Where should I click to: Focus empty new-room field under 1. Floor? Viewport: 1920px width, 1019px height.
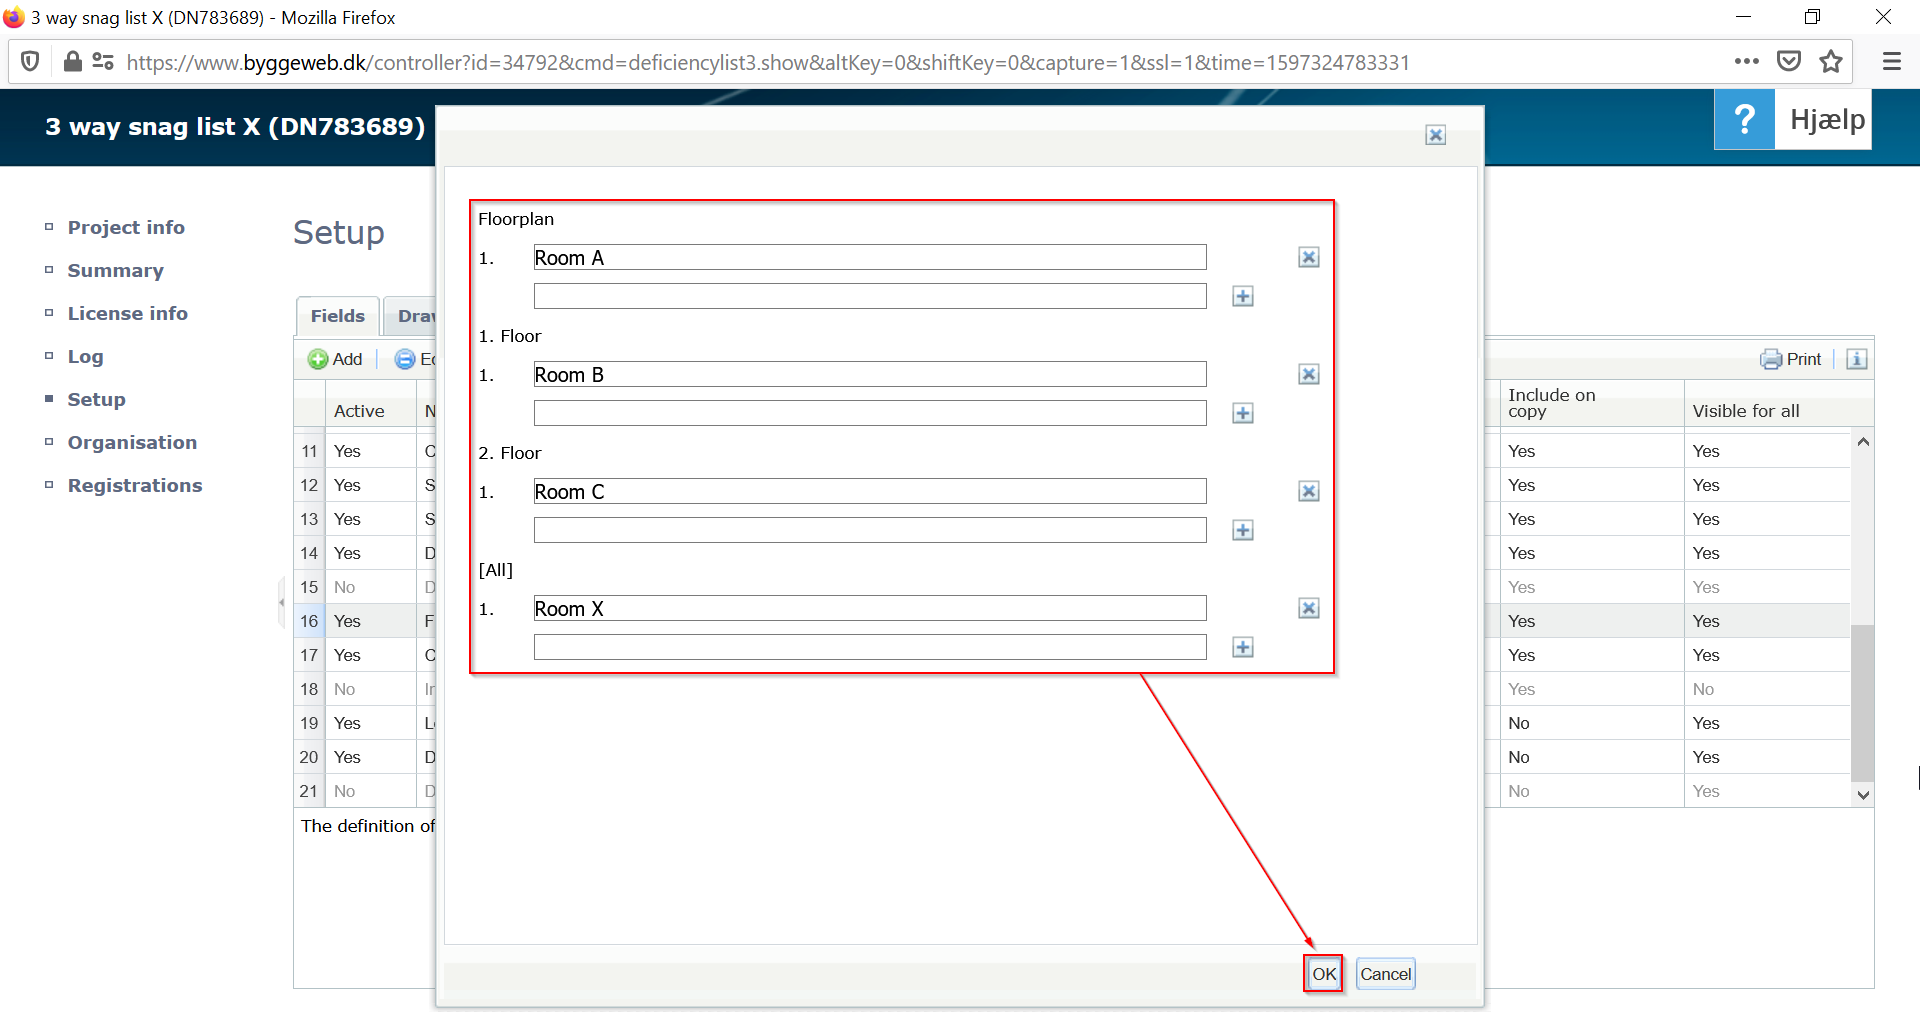[x=870, y=413]
